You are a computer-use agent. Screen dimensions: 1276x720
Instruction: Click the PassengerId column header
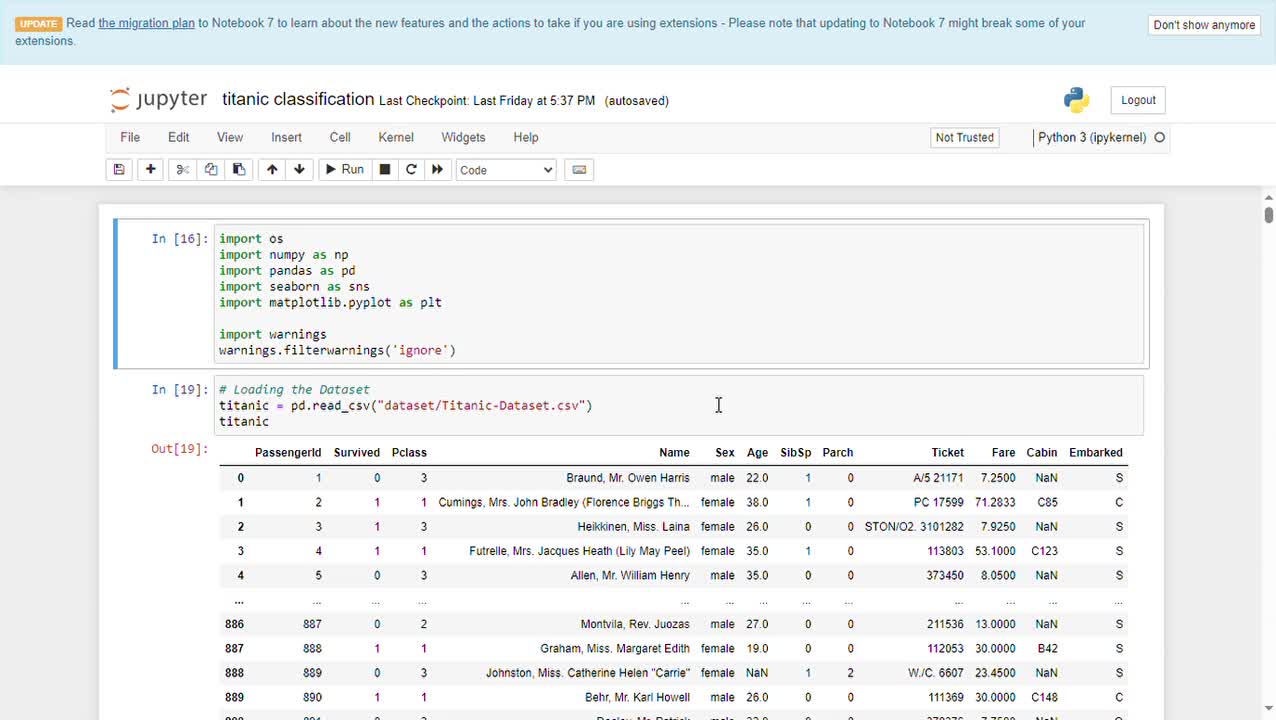coord(288,453)
